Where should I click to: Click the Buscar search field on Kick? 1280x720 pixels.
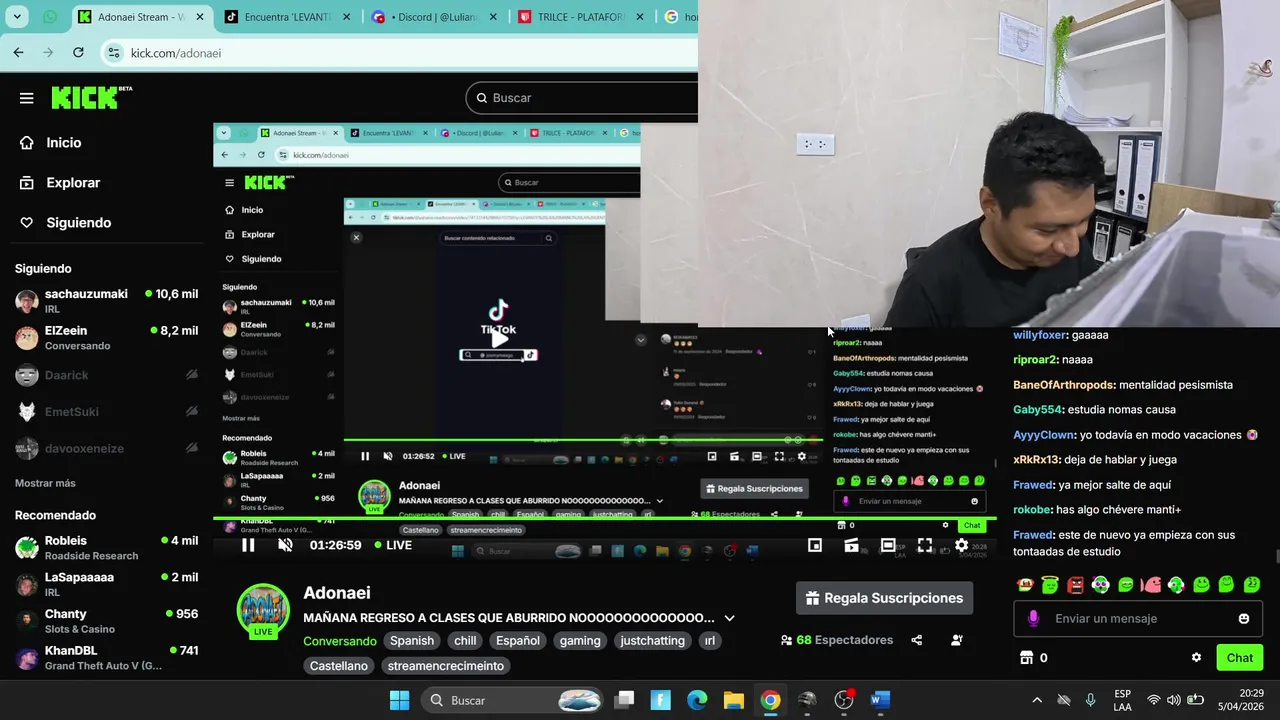pos(582,98)
